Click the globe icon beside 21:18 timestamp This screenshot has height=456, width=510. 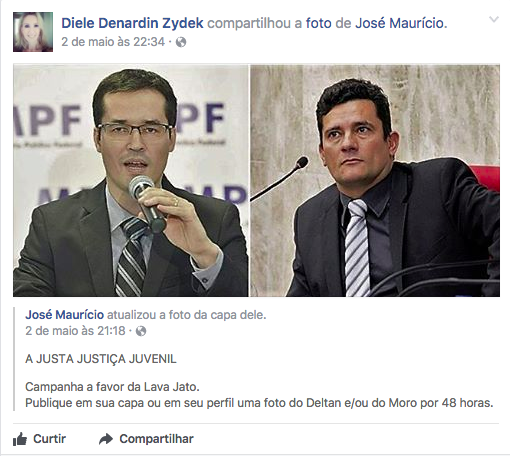point(141,331)
